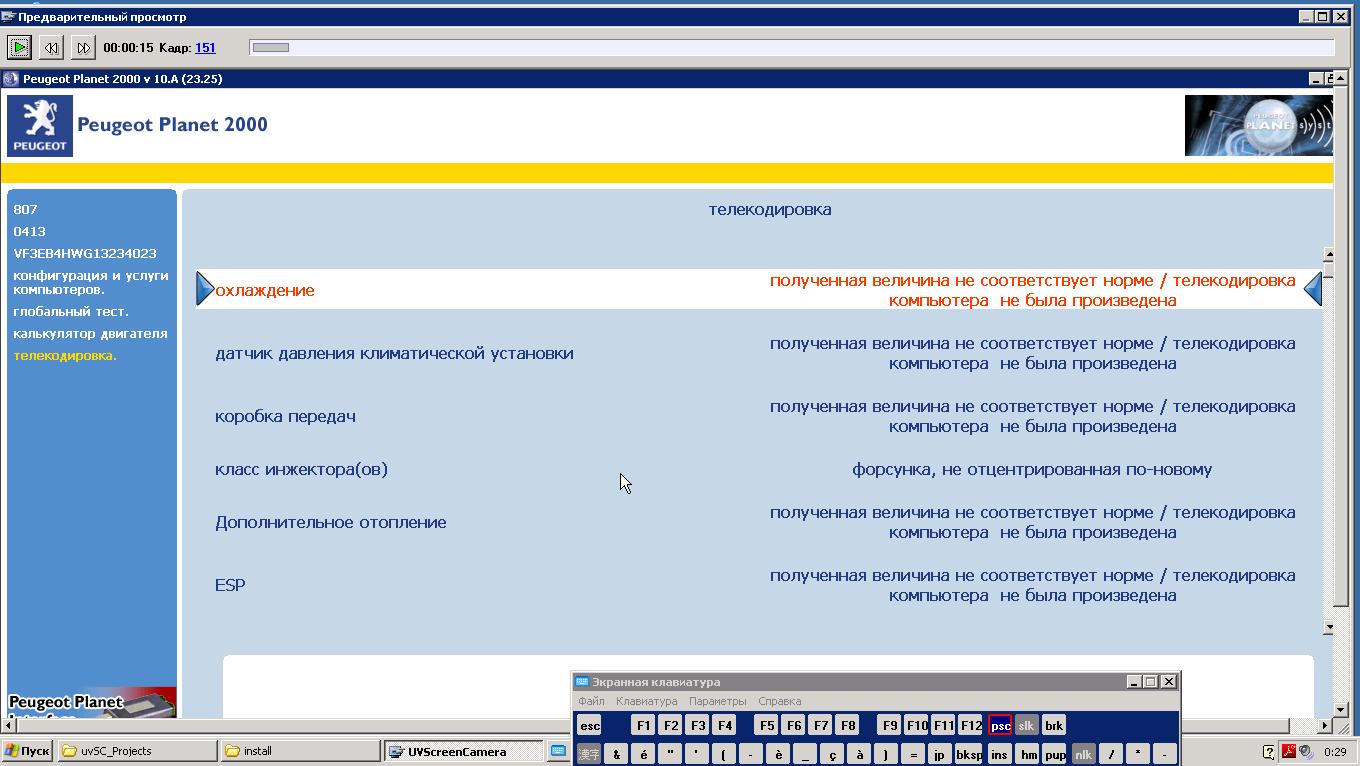Click the 807 model entry in sidebar
1360x766 pixels.
(25, 209)
